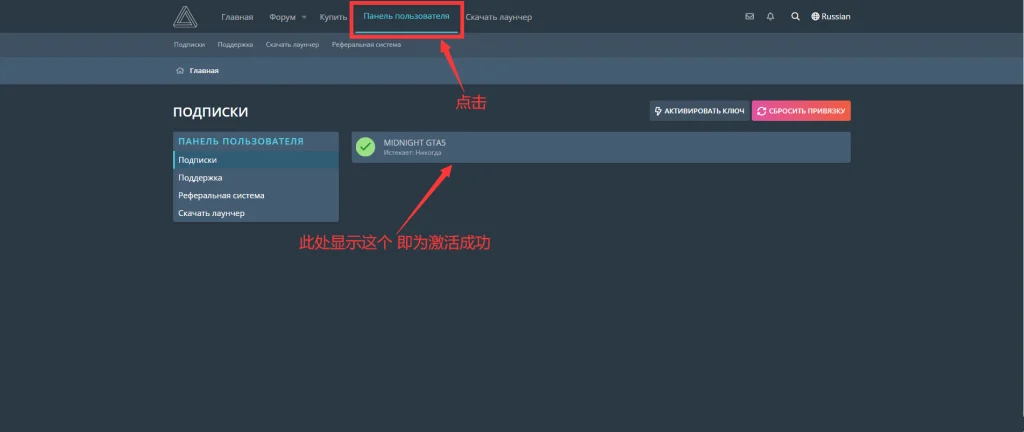Open Реферальная система in secondary nav bar
This screenshot has width=1024, height=432.
coord(366,45)
